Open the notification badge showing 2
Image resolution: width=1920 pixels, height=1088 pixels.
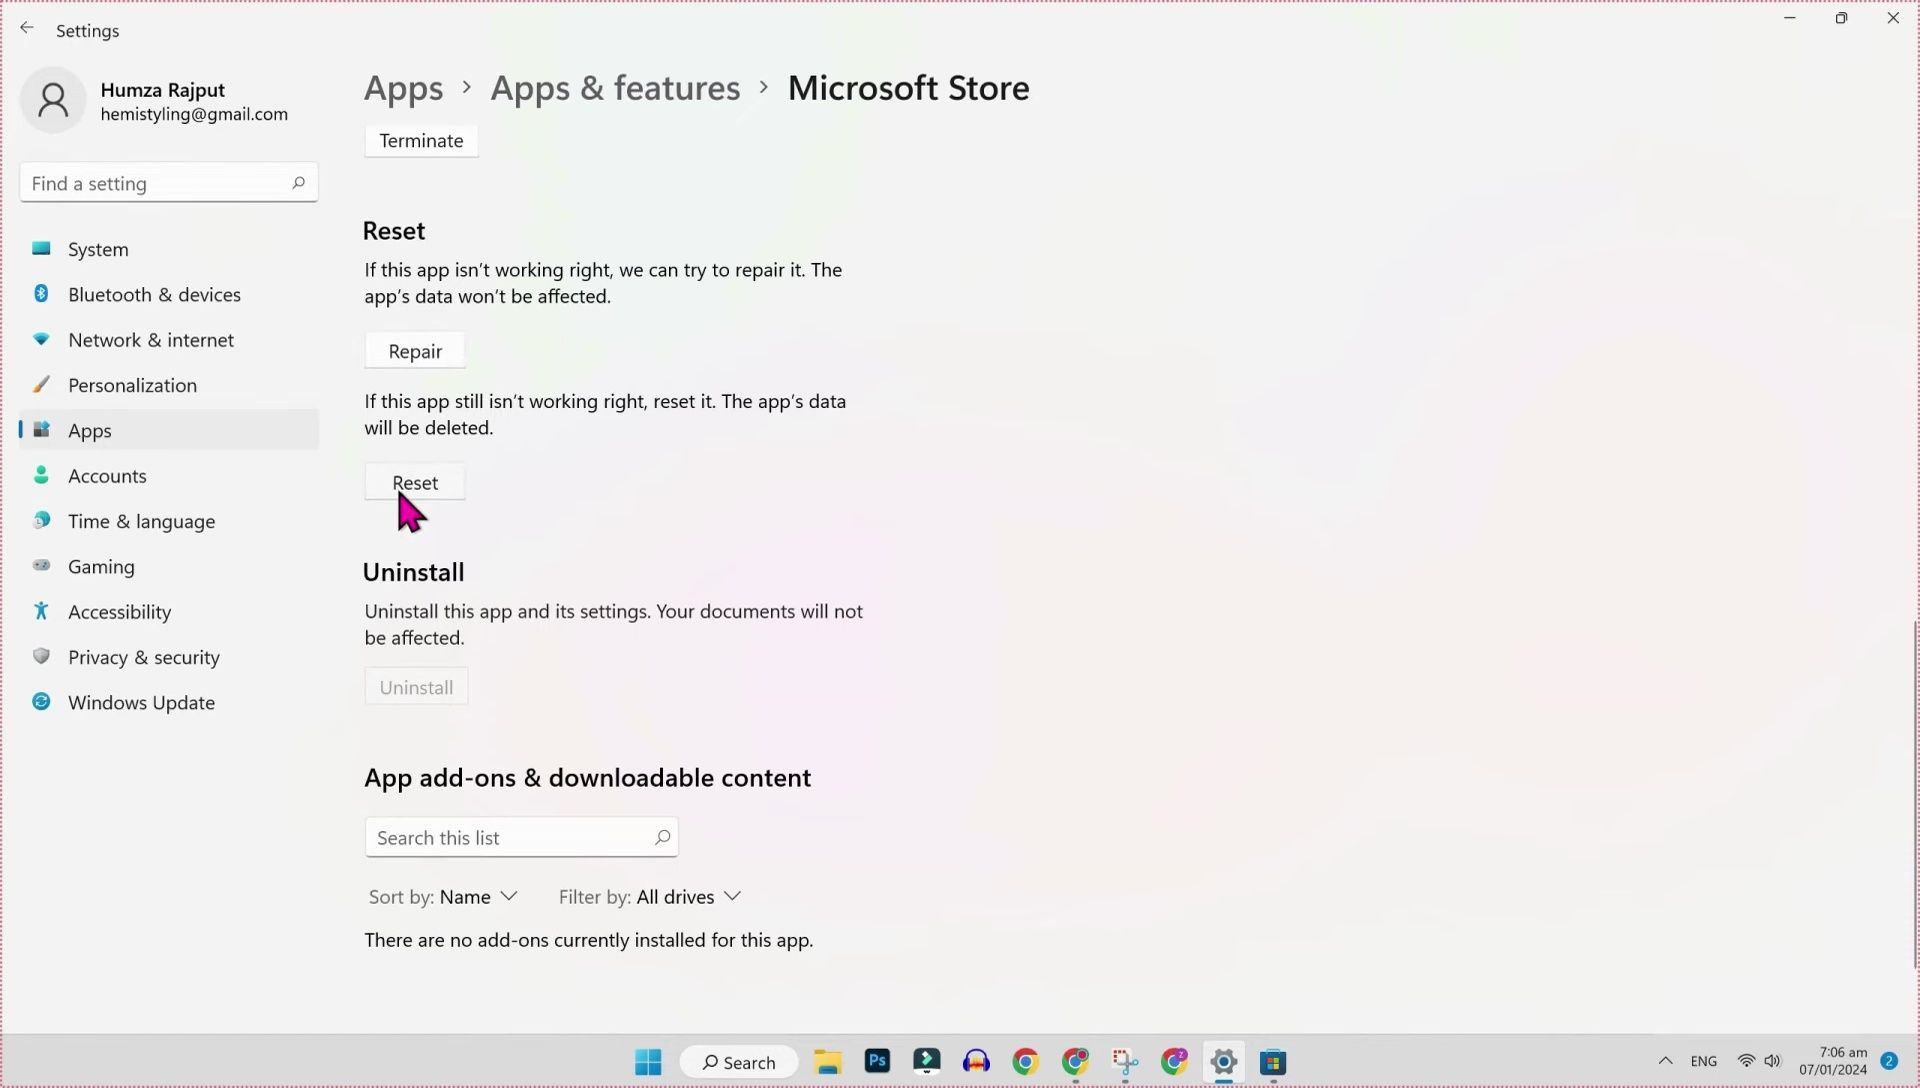pyautogui.click(x=1889, y=1061)
